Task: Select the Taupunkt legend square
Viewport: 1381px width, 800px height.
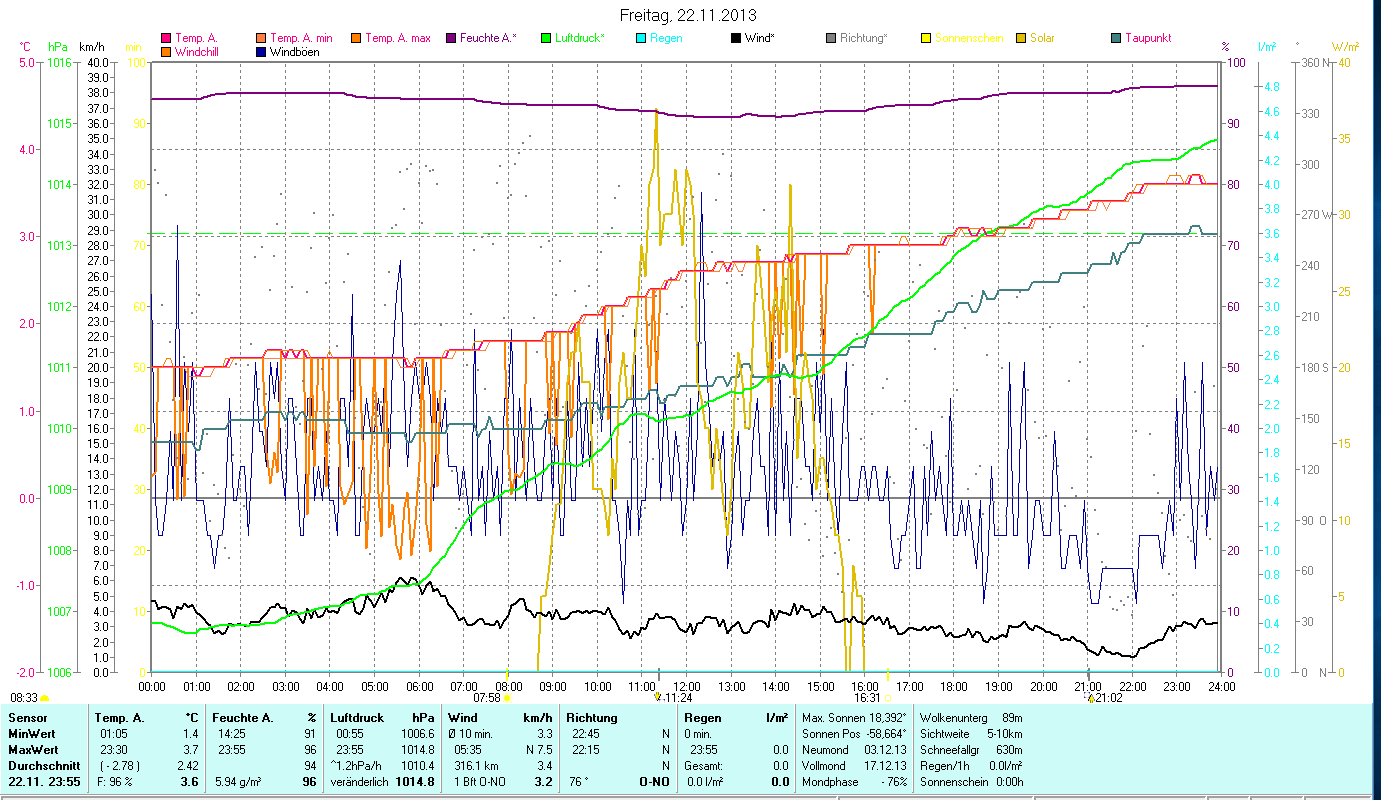Action: pos(1115,38)
